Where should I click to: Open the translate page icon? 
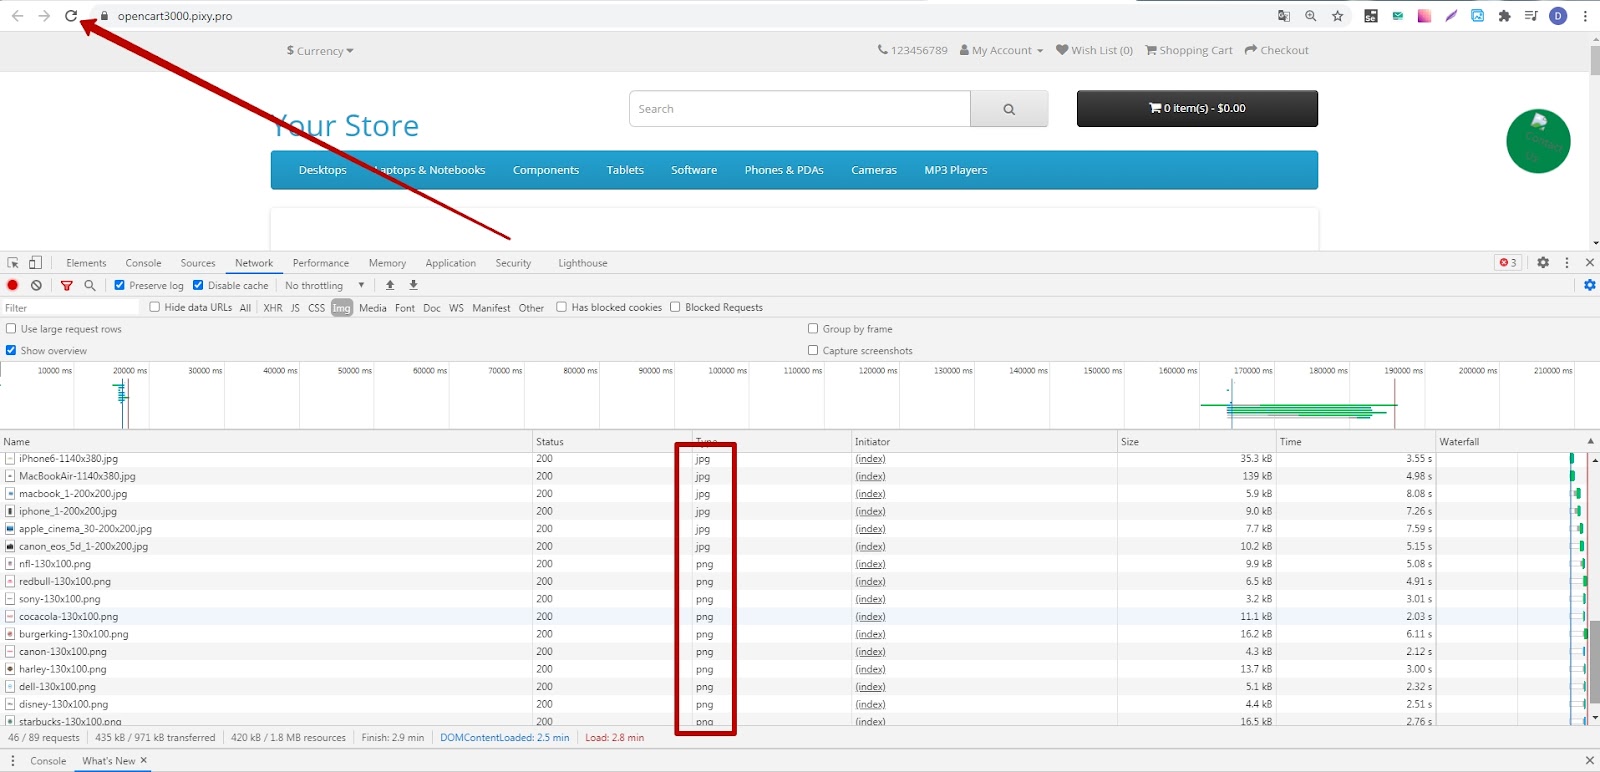point(1284,16)
